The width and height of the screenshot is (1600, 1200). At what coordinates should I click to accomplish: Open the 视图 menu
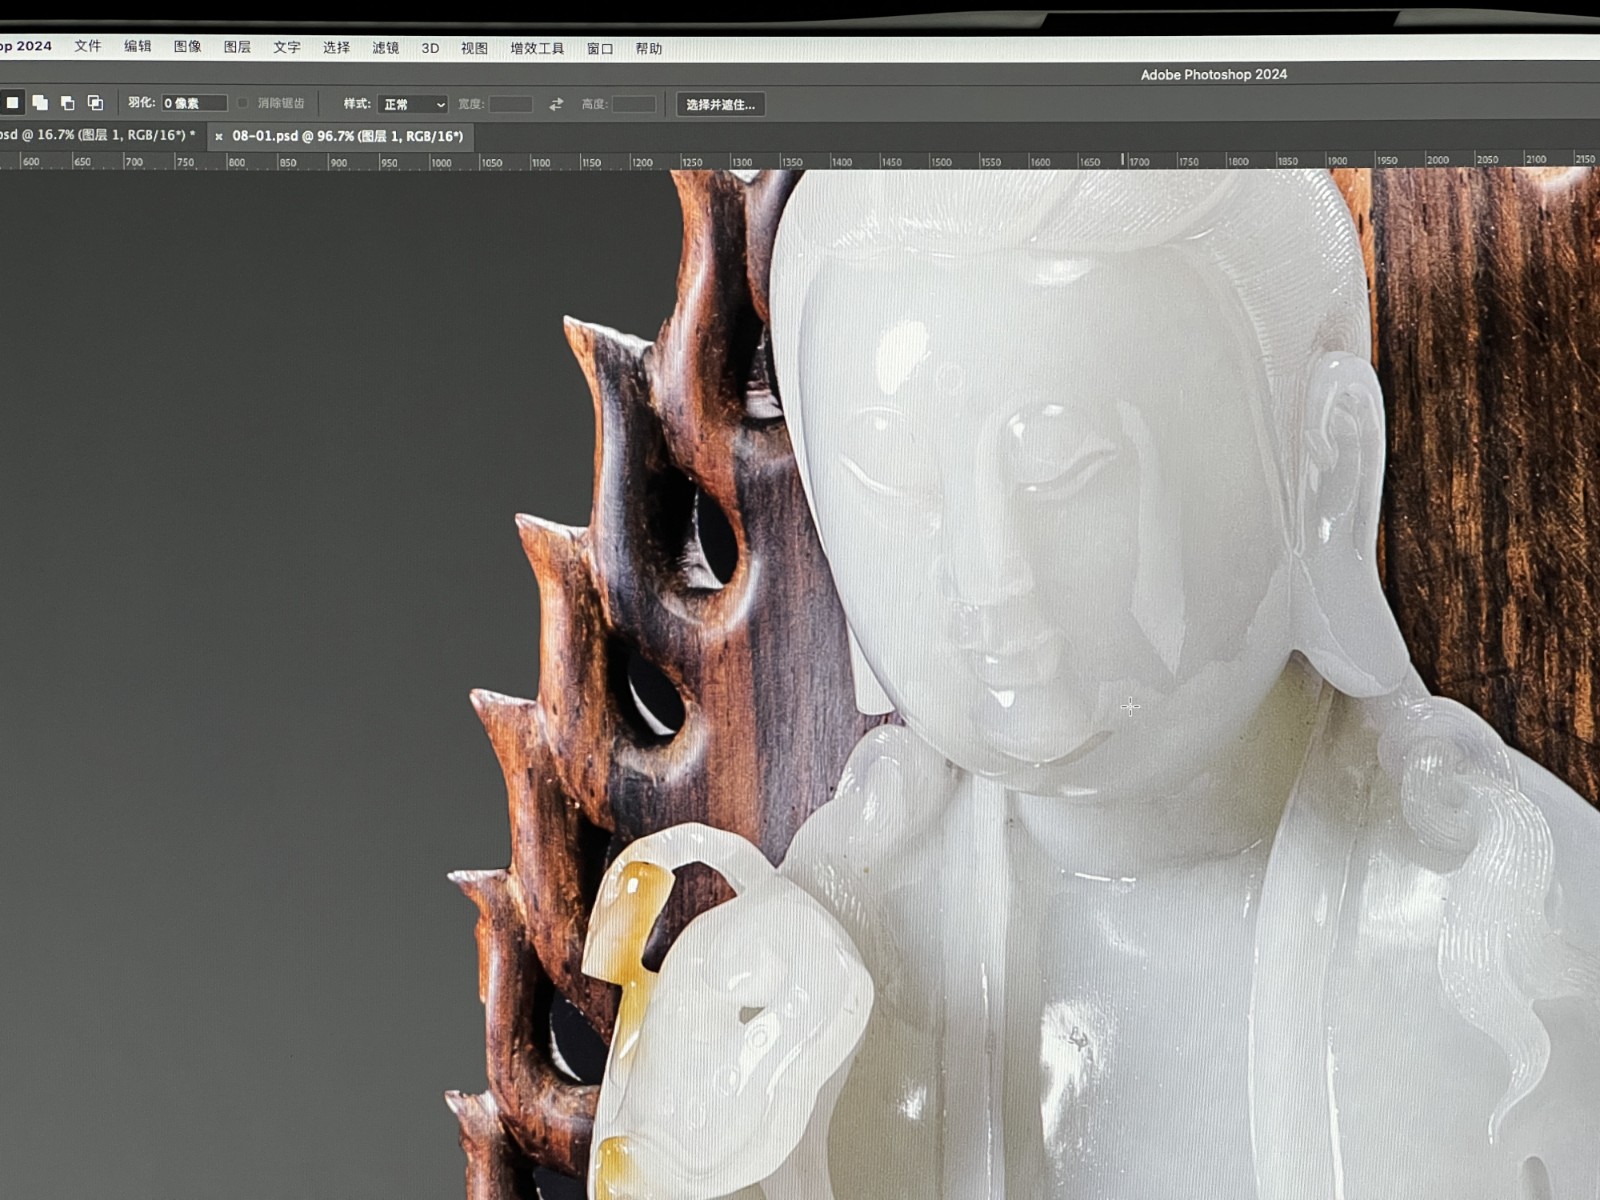click(474, 48)
